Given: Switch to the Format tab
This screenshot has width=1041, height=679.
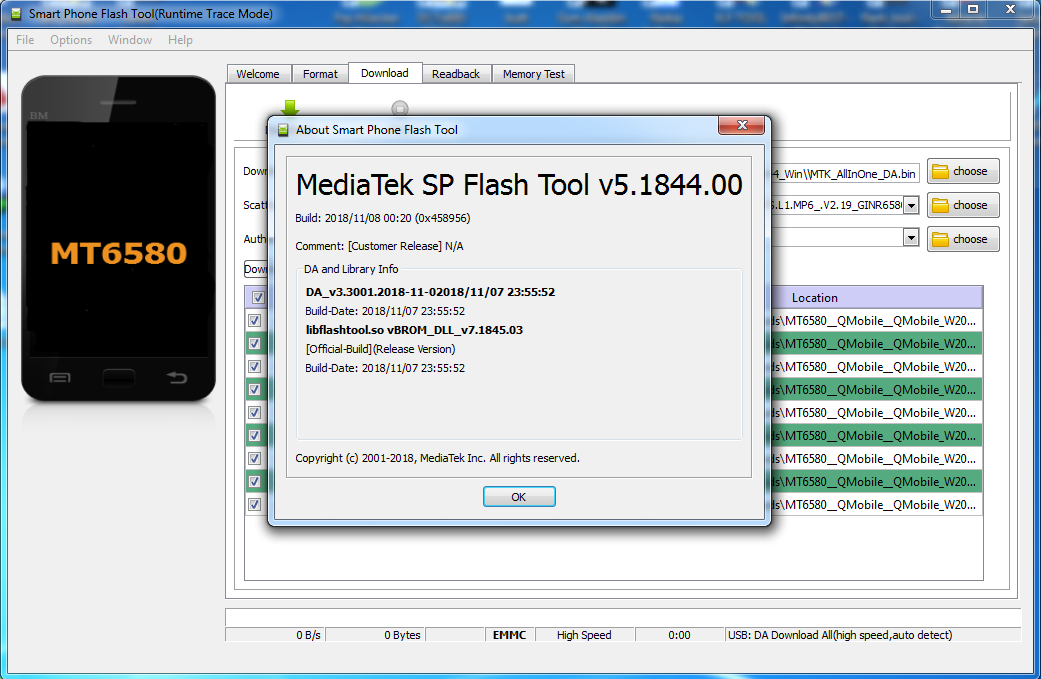Looking at the screenshot, I should pyautogui.click(x=320, y=74).
